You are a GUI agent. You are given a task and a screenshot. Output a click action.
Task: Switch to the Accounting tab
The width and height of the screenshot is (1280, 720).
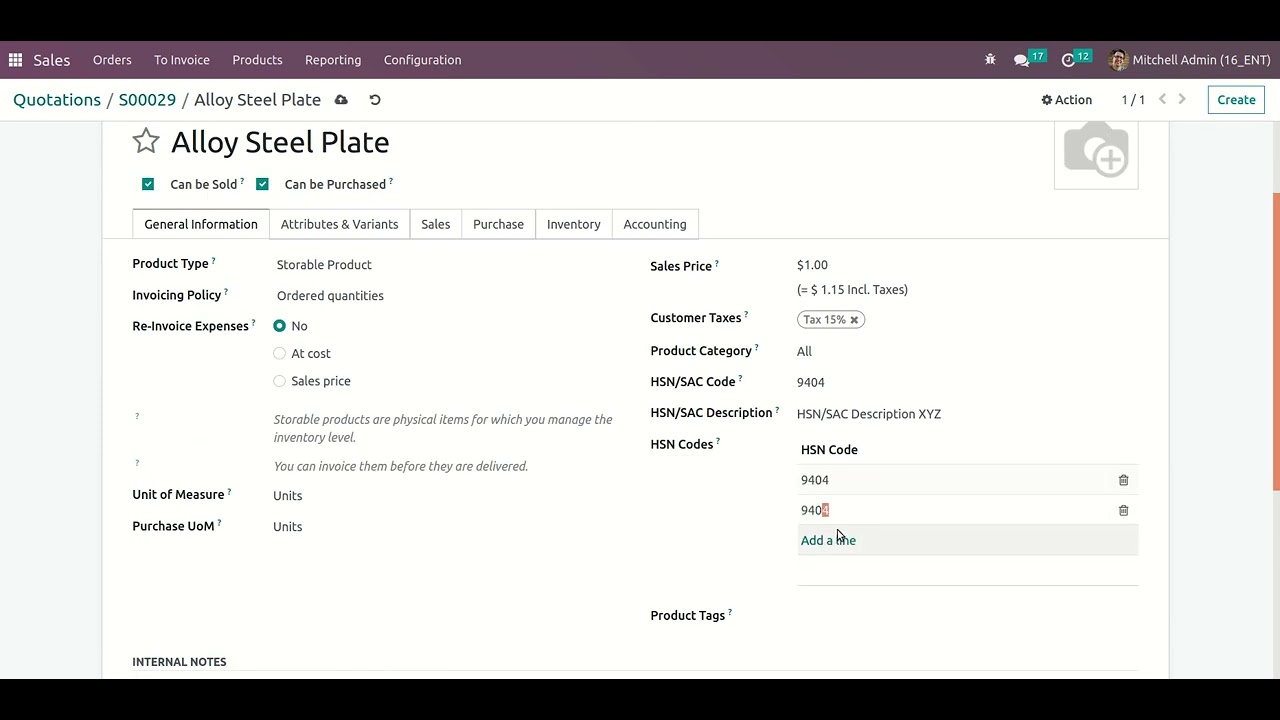coord(655,224)
